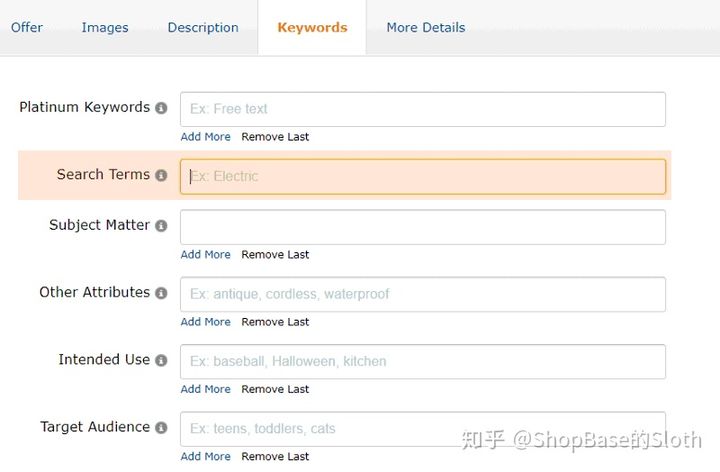The width and height of the screenshot is (720, 472).
Task: View help icon next to Other Attributes
Action: pos(161,293)
